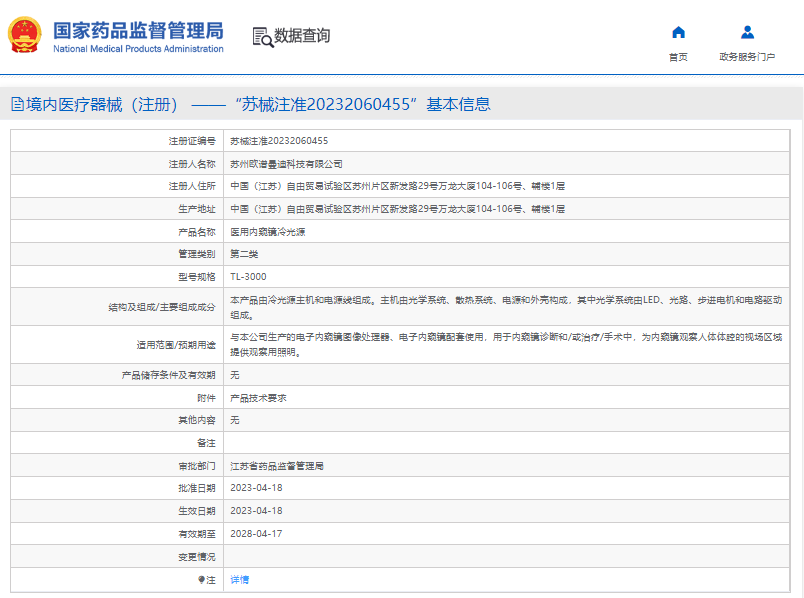Image resolution: width=804 pixels, height=598 pixels.
Task: Select approval date 2023-04-18 in 批准日期 row
Action: (256, 488)
